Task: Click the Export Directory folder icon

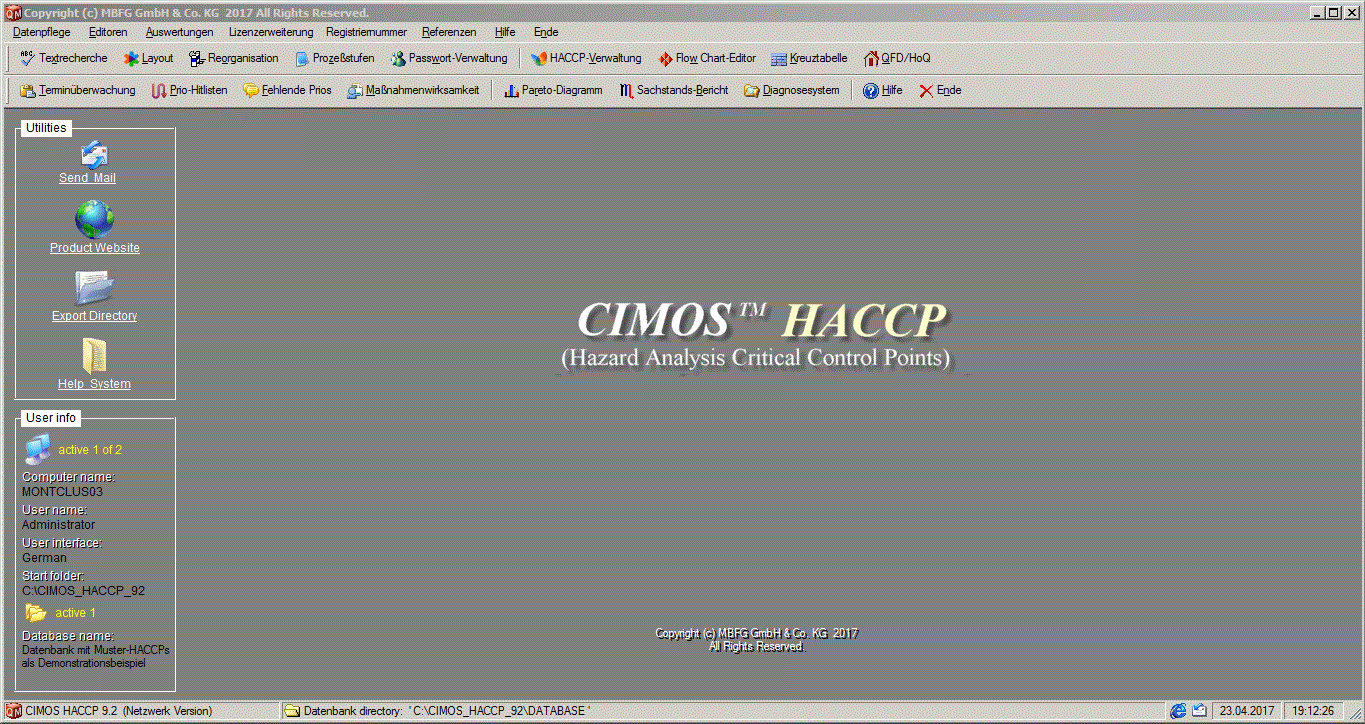Action: (94, 288)
